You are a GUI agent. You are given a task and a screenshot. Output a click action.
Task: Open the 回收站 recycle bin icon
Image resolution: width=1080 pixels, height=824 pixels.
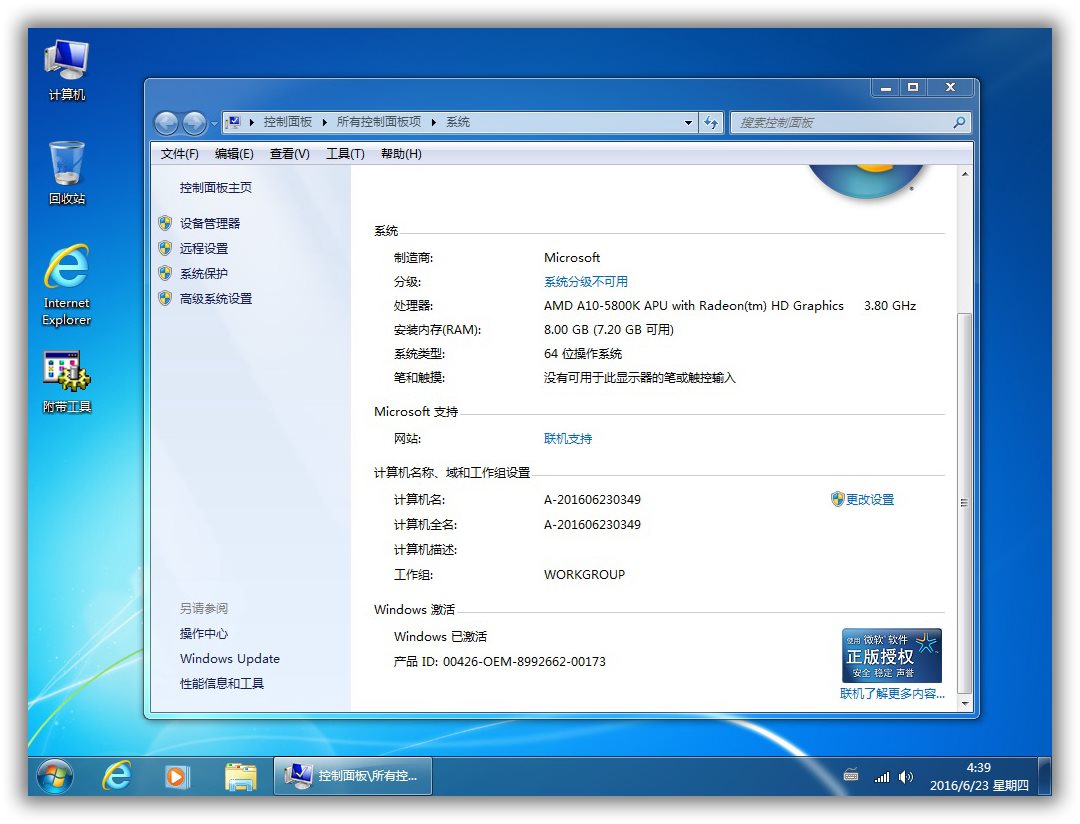(x=66, y=173)
